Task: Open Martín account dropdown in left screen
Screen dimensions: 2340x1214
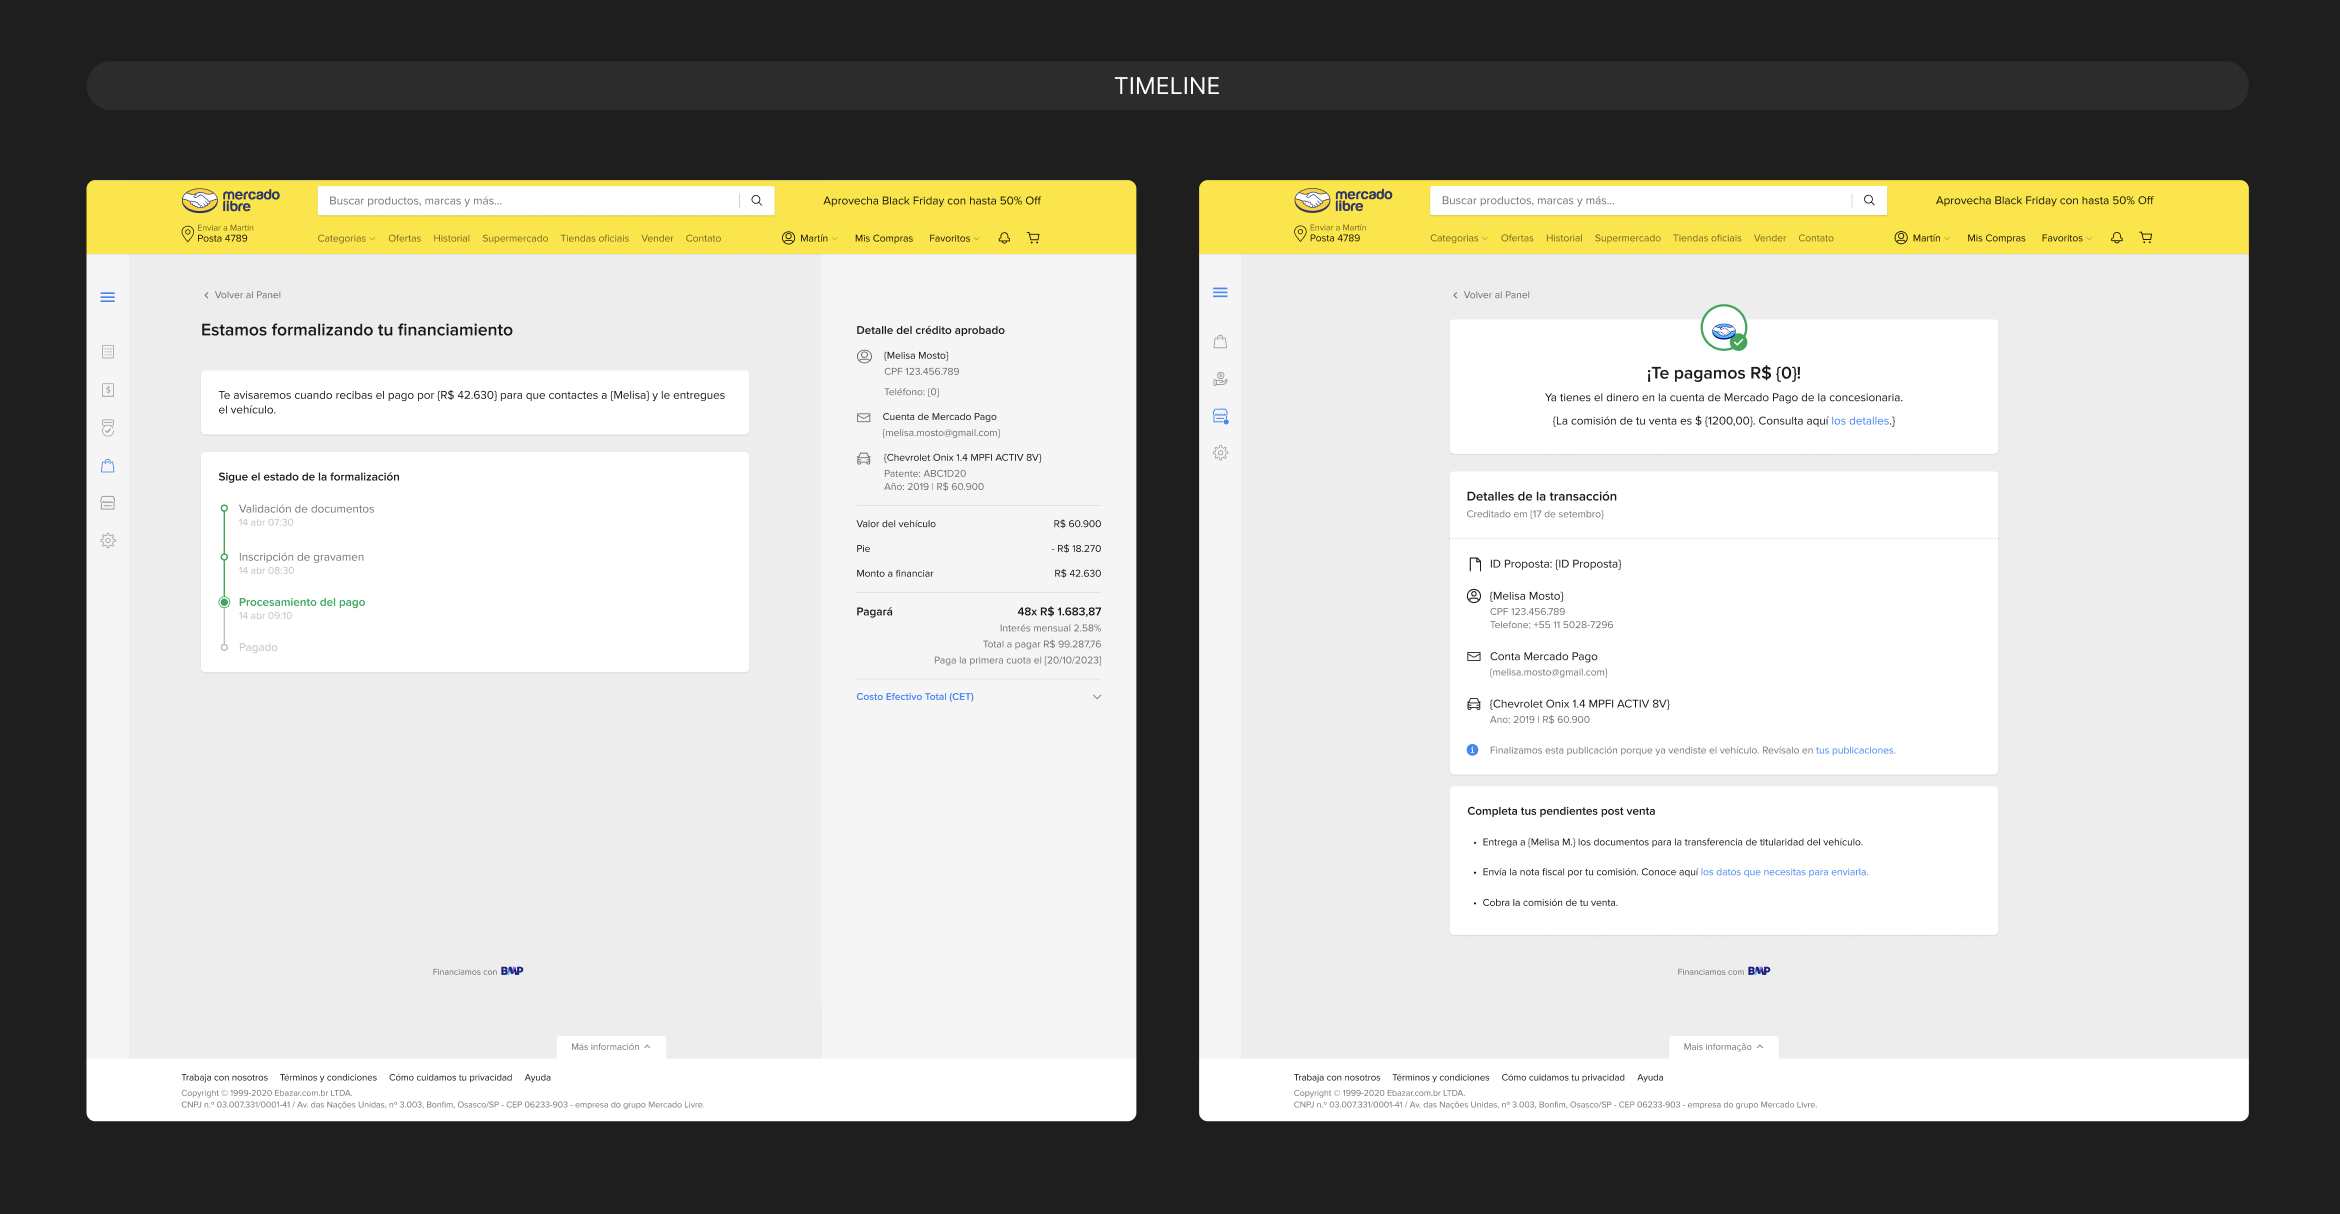Action: (810, 238)
